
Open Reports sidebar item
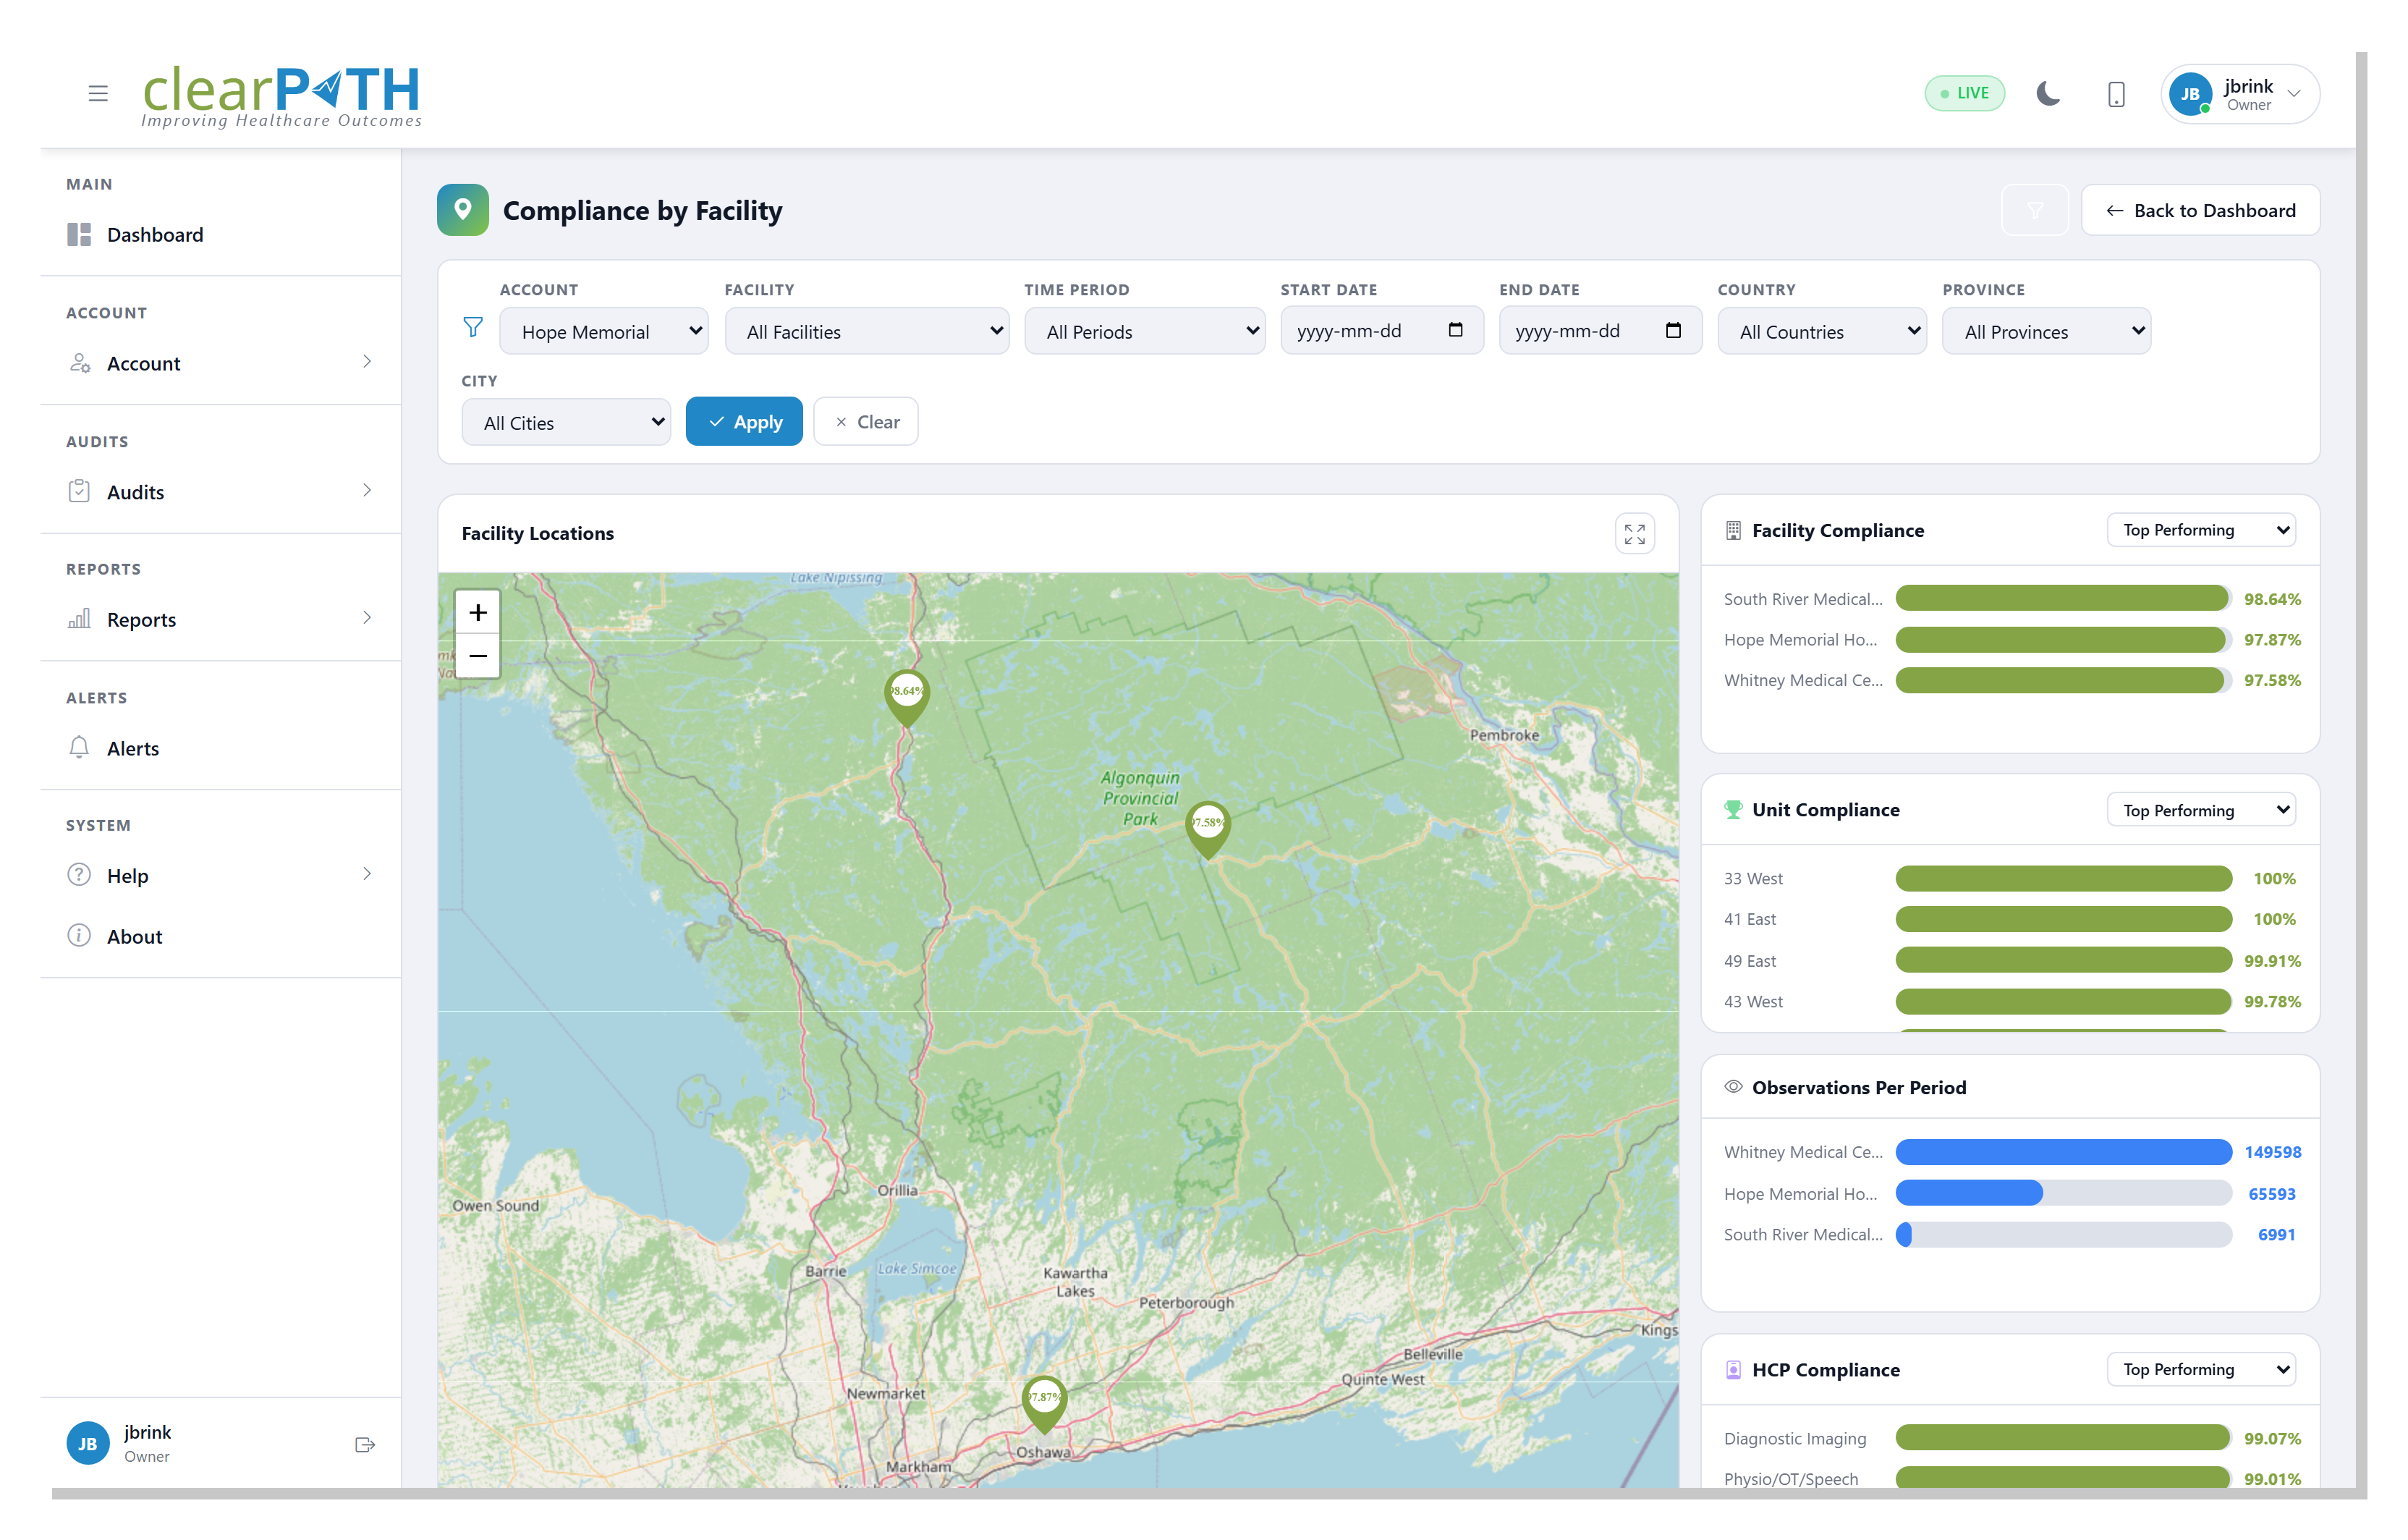coord(220,619)
